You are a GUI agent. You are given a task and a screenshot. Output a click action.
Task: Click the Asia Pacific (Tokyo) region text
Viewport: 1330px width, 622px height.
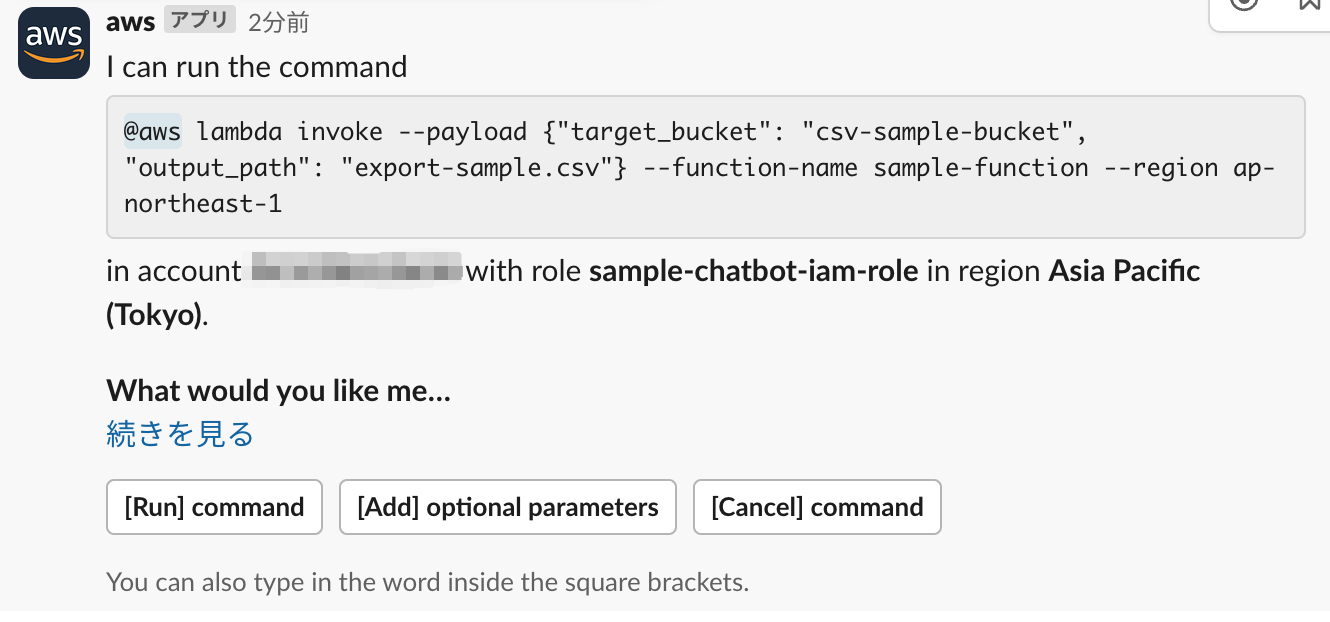[x=653, y=293]
